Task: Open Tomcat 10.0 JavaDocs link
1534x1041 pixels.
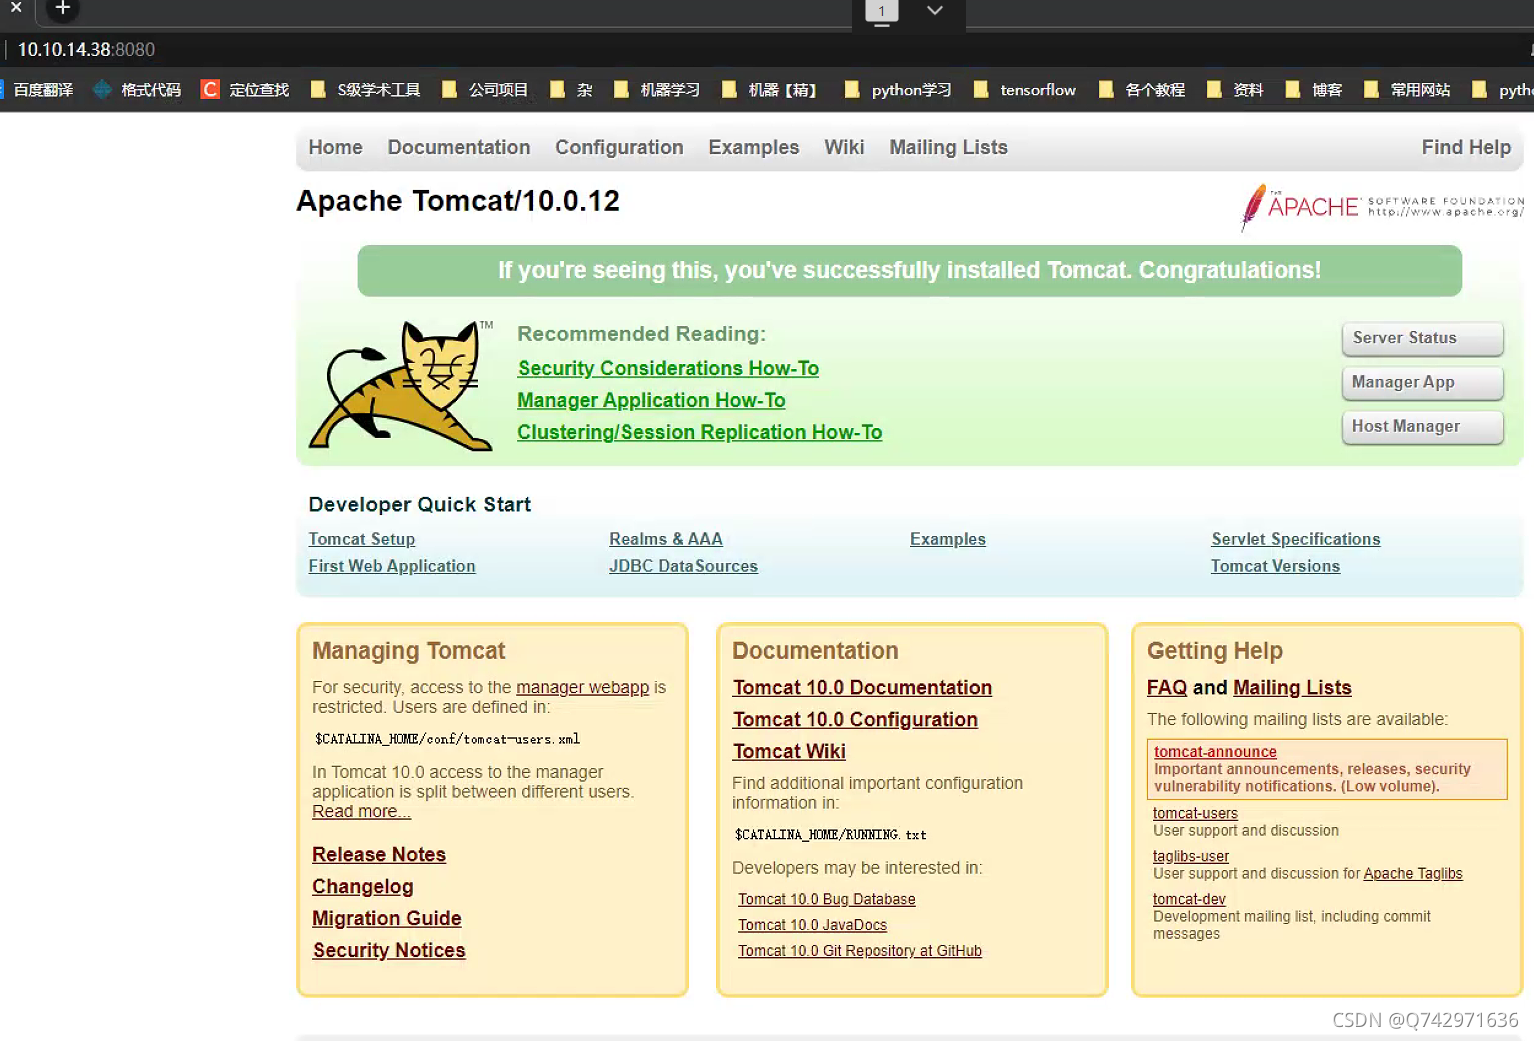Action: point(812,925)
